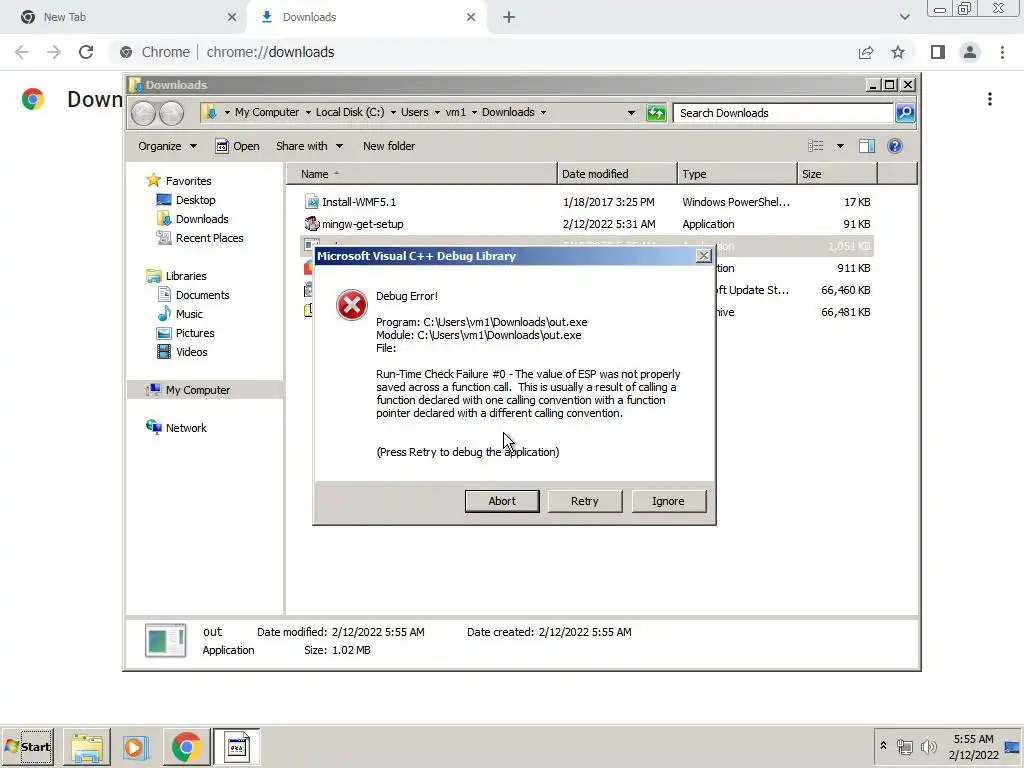
Task: Close the Chrome Downloads tab
Action: (471, 17)
